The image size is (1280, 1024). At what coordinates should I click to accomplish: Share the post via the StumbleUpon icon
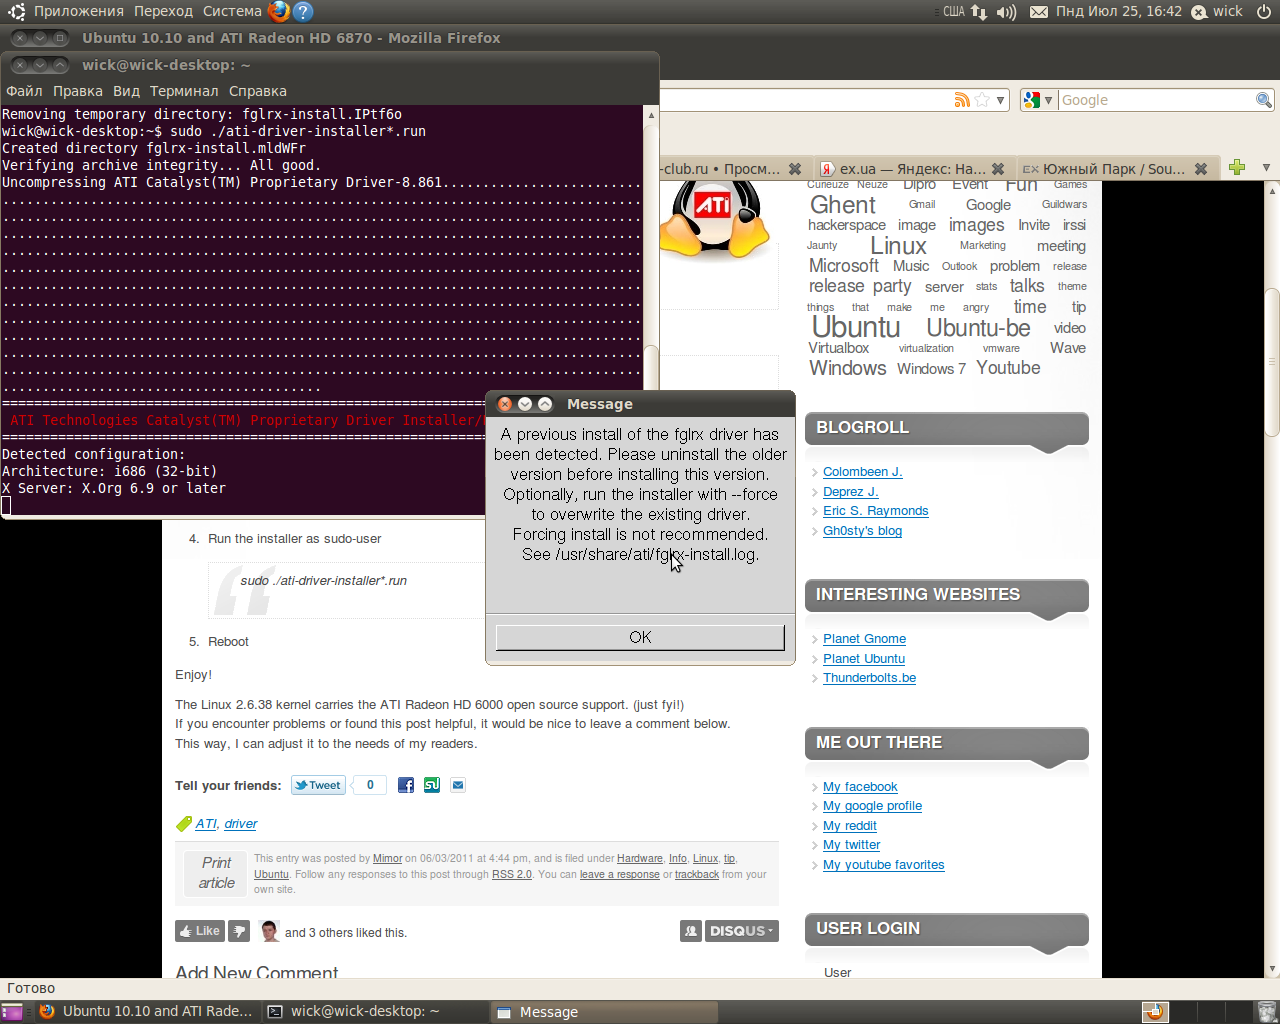[432, 785]
